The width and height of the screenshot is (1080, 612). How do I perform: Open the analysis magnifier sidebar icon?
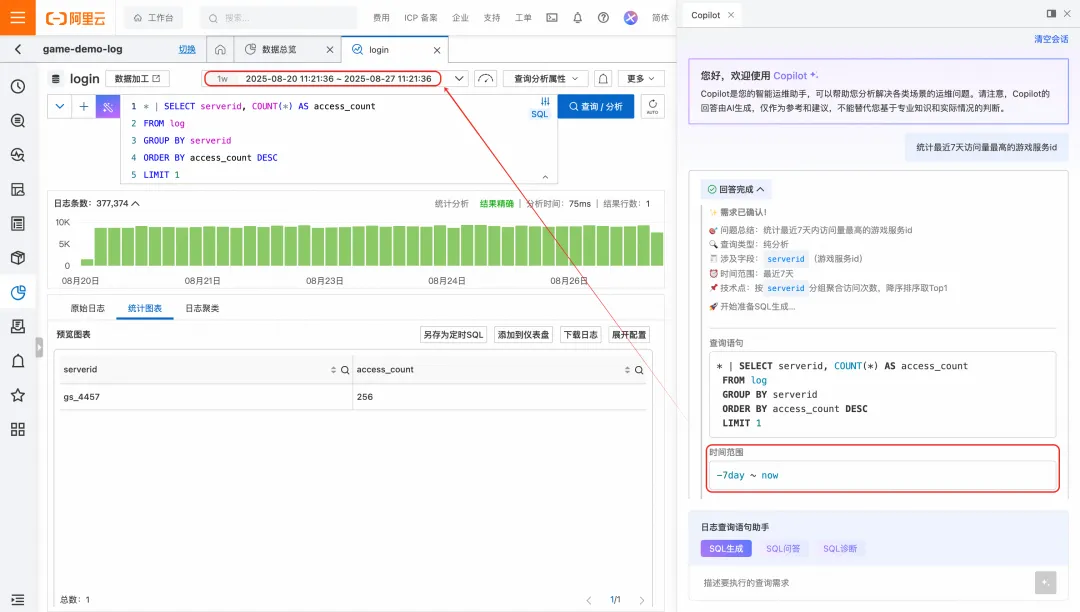tap(18, 155)
